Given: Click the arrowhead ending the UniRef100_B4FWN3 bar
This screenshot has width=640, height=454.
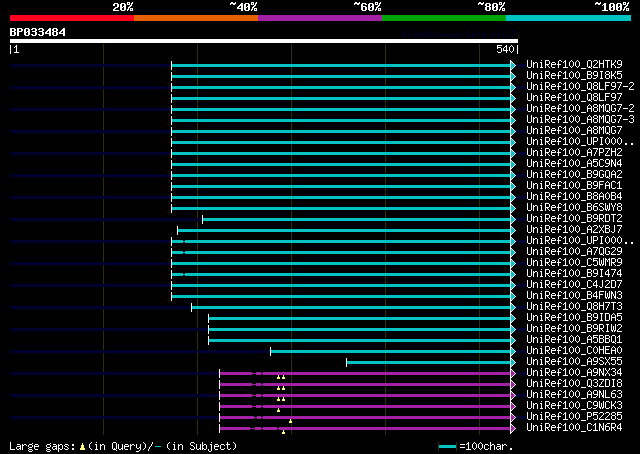Looking at the screenshot, I should pyautogui.click(x=513, y=296).
